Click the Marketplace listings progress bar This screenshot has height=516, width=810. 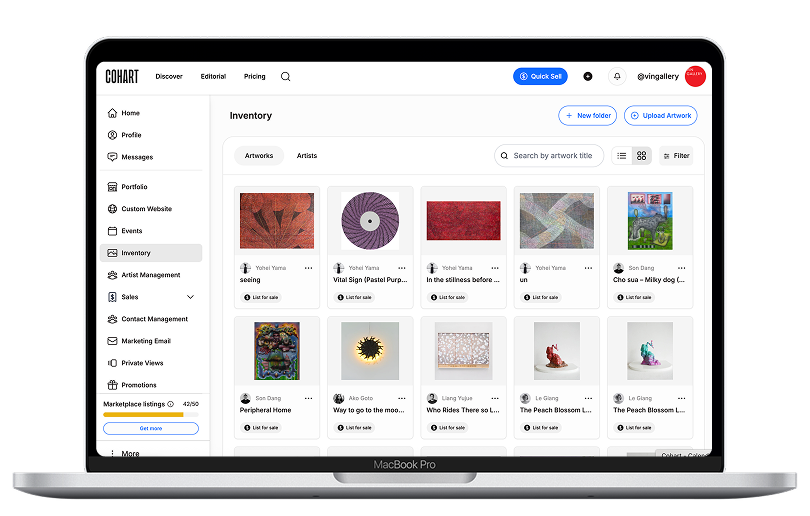150,414
